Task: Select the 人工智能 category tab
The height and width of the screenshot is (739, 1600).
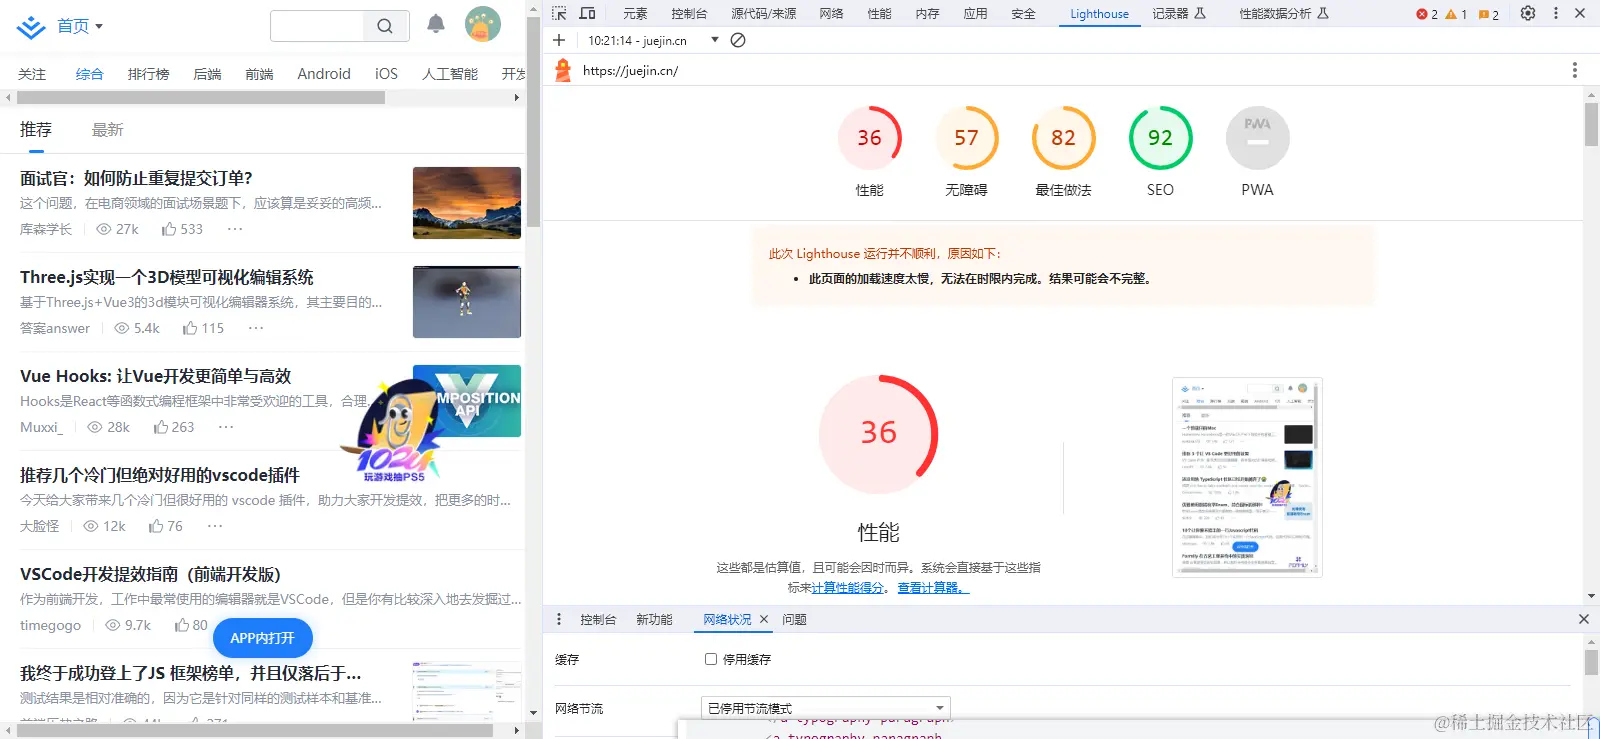Action: point(450,74)
